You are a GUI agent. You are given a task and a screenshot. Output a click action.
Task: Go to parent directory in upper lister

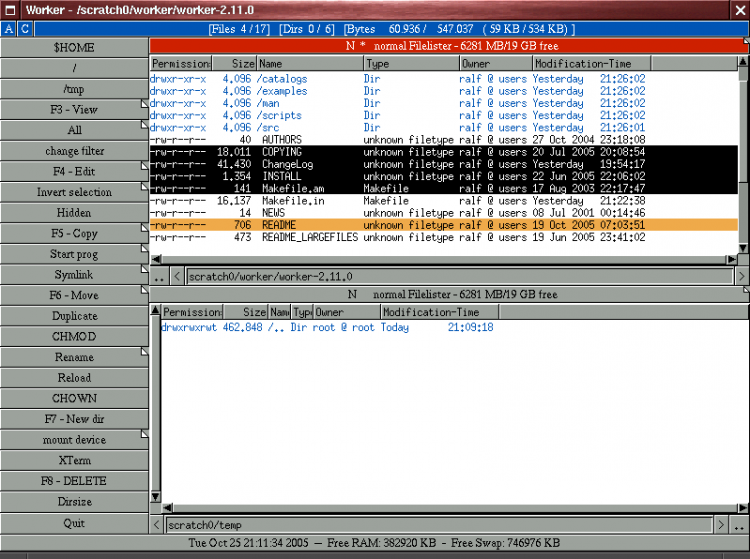click(159, 276)
